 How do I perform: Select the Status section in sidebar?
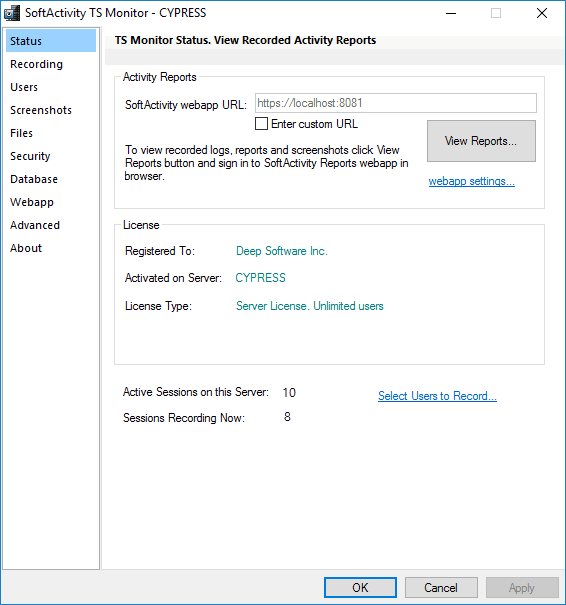pyautogui.click(x=51, y=41)
